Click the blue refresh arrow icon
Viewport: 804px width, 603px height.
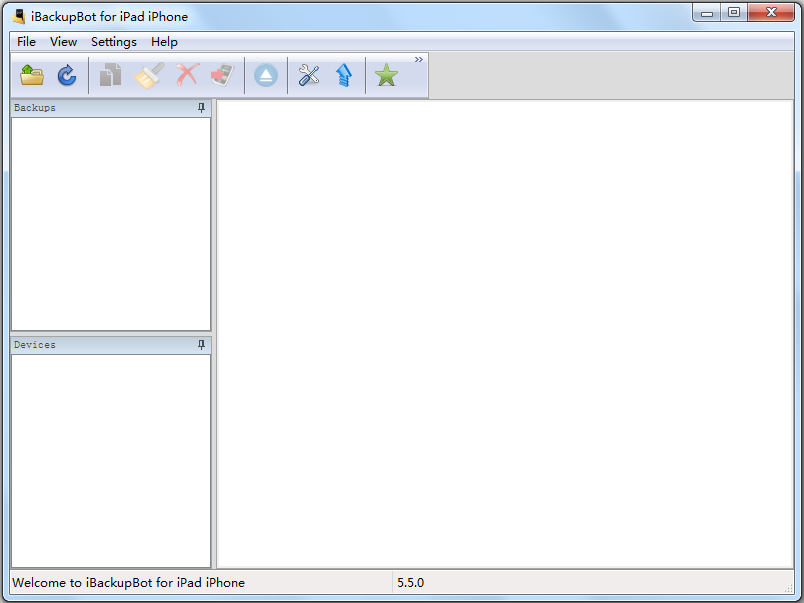click(67, 75)
